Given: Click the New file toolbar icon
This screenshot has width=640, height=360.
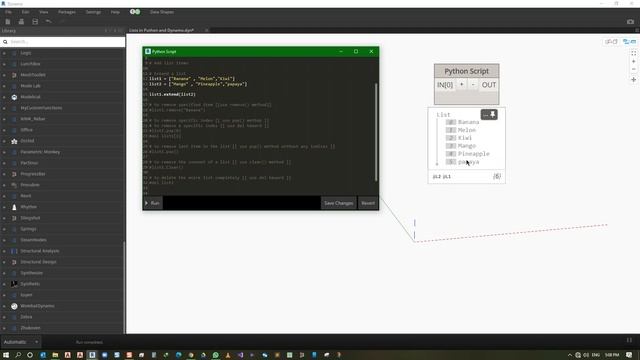Looking at the screenshot, I should pos(8,21).
